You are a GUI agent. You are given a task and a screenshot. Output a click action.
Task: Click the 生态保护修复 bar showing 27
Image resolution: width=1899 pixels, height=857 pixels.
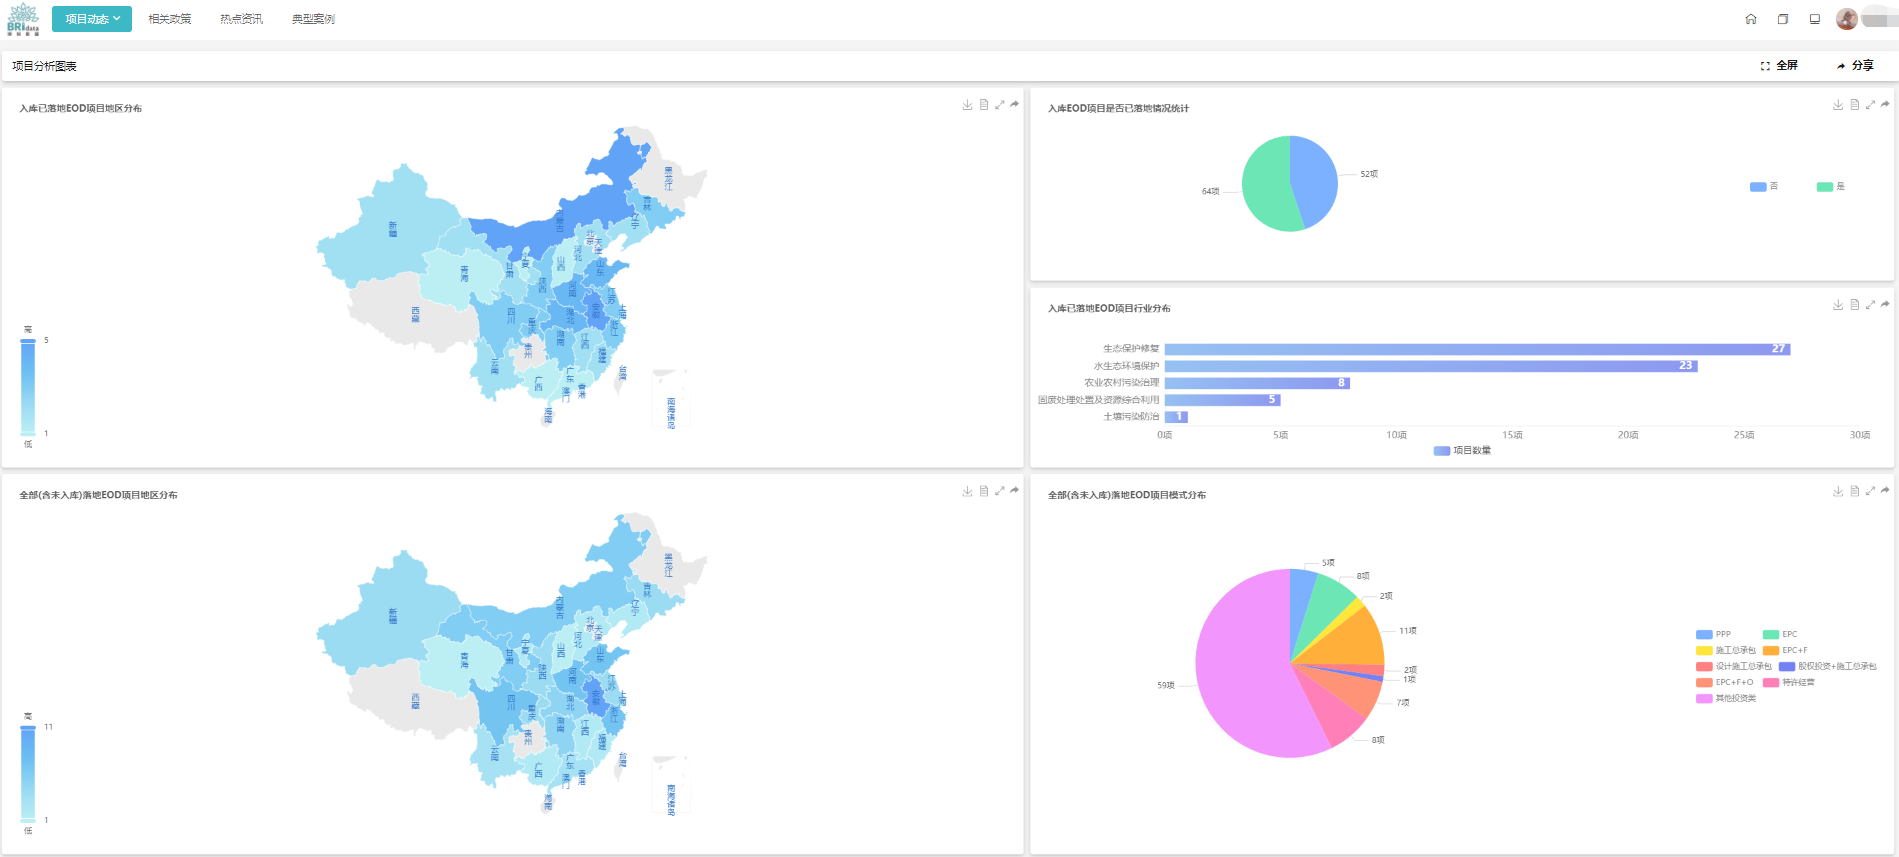pos(1477,349)
